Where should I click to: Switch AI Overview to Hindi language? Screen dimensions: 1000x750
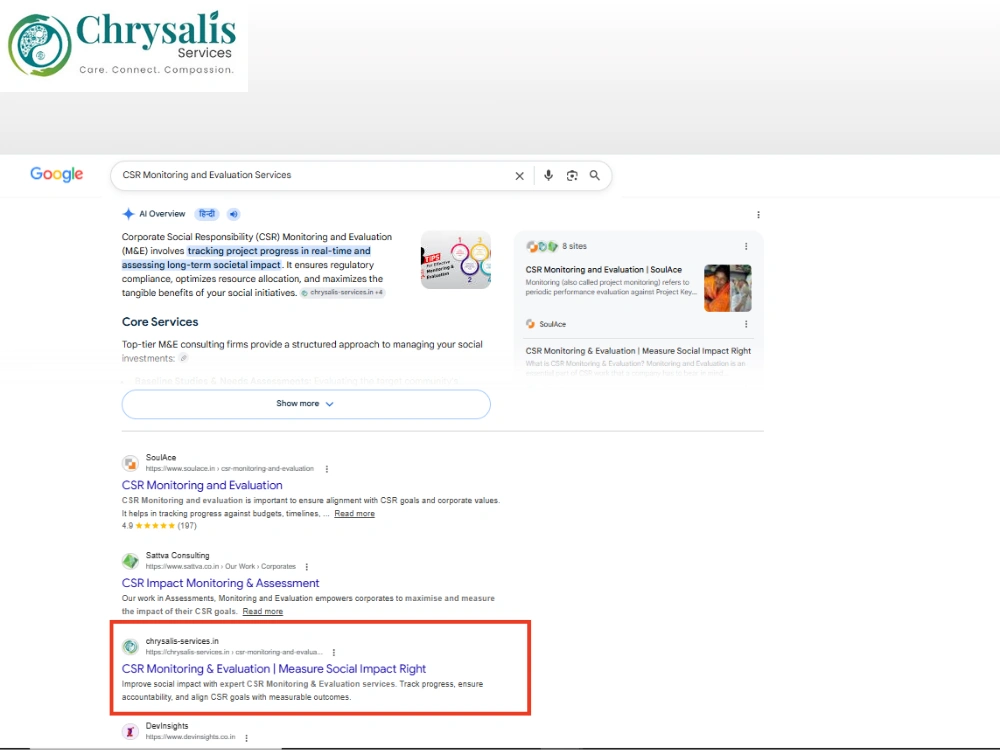tap(207, 214)
